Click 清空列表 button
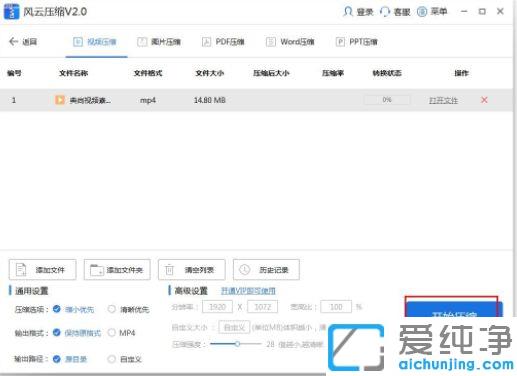The height and width of the screenshot is (376, 517). (x=192, y=270)
